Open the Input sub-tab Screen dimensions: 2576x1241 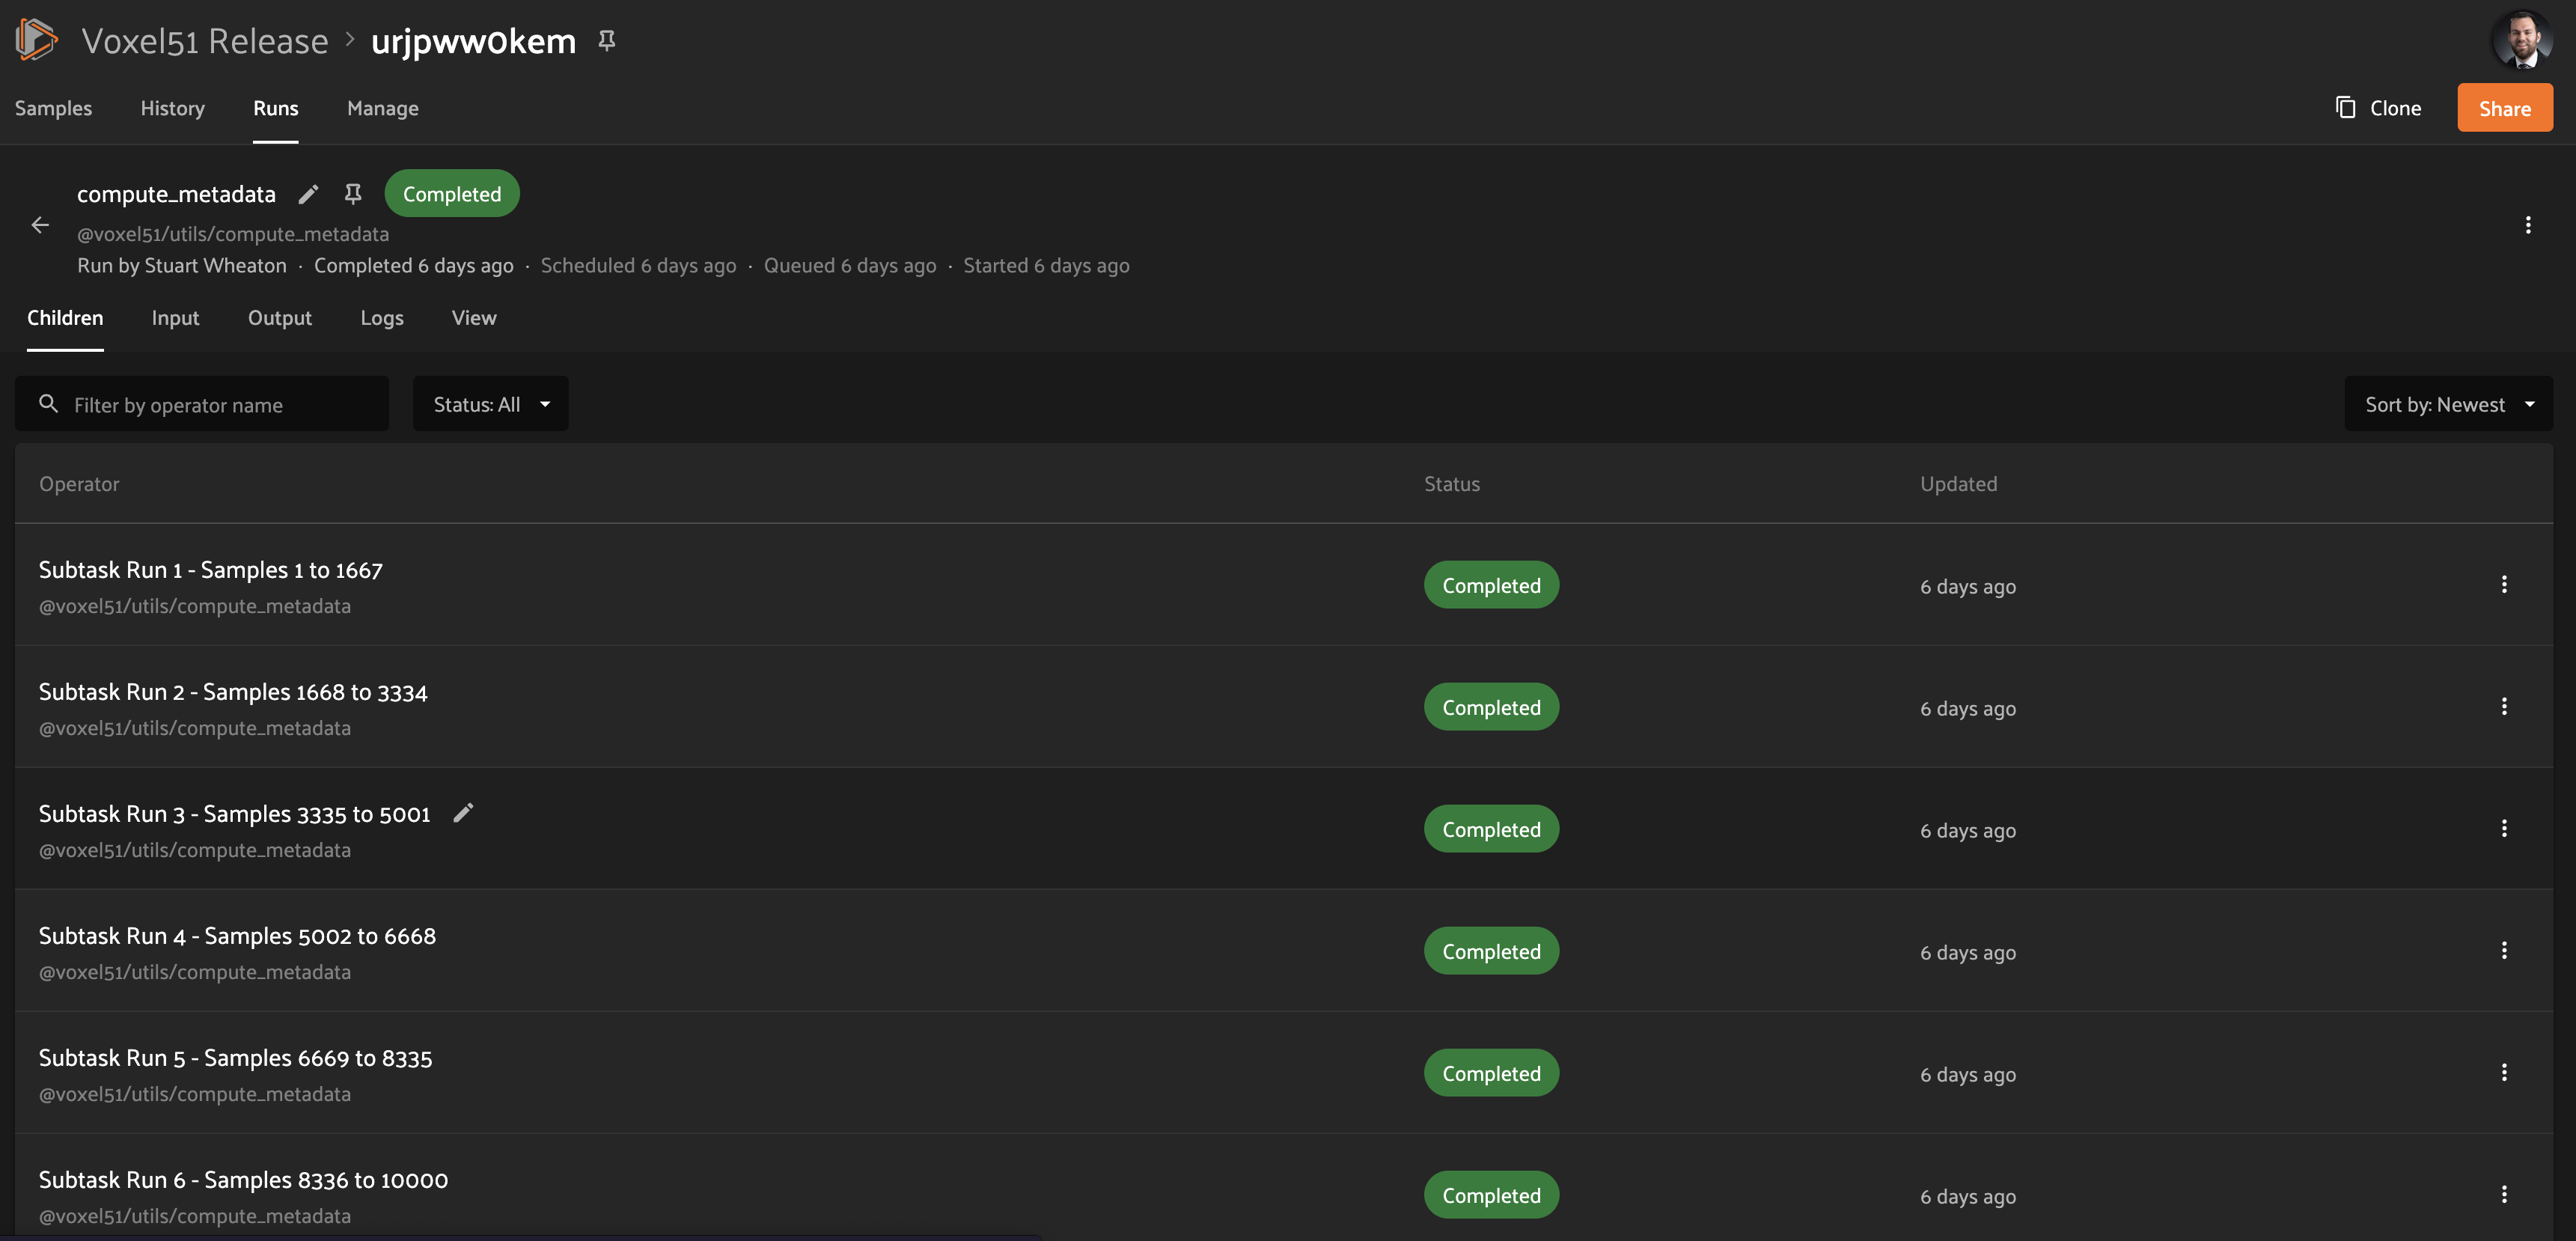pos(175,318)
